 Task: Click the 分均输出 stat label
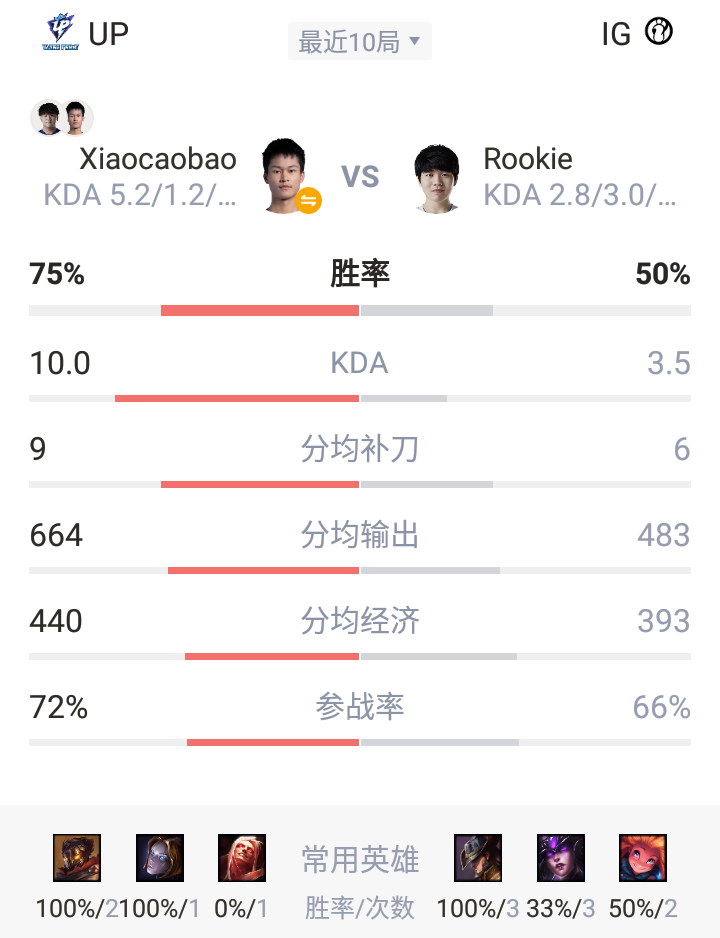click(x=359, y=534)
